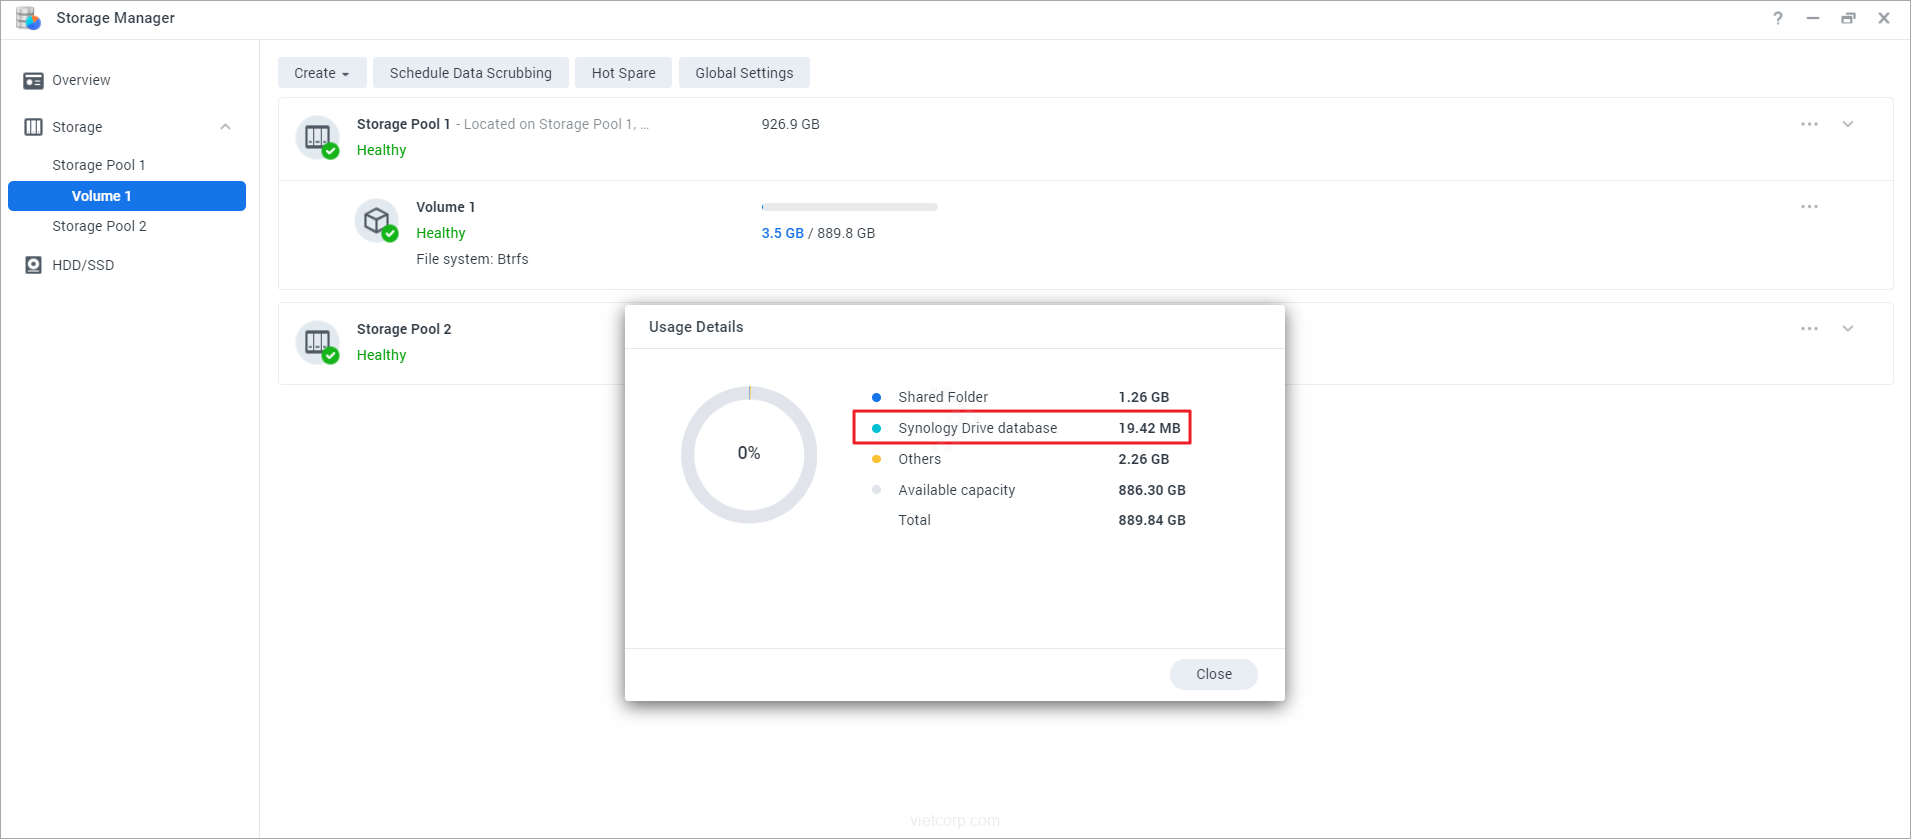Open the Create dropdown menu
Viewport: 1911px width, 839px height.
[322, 73]
